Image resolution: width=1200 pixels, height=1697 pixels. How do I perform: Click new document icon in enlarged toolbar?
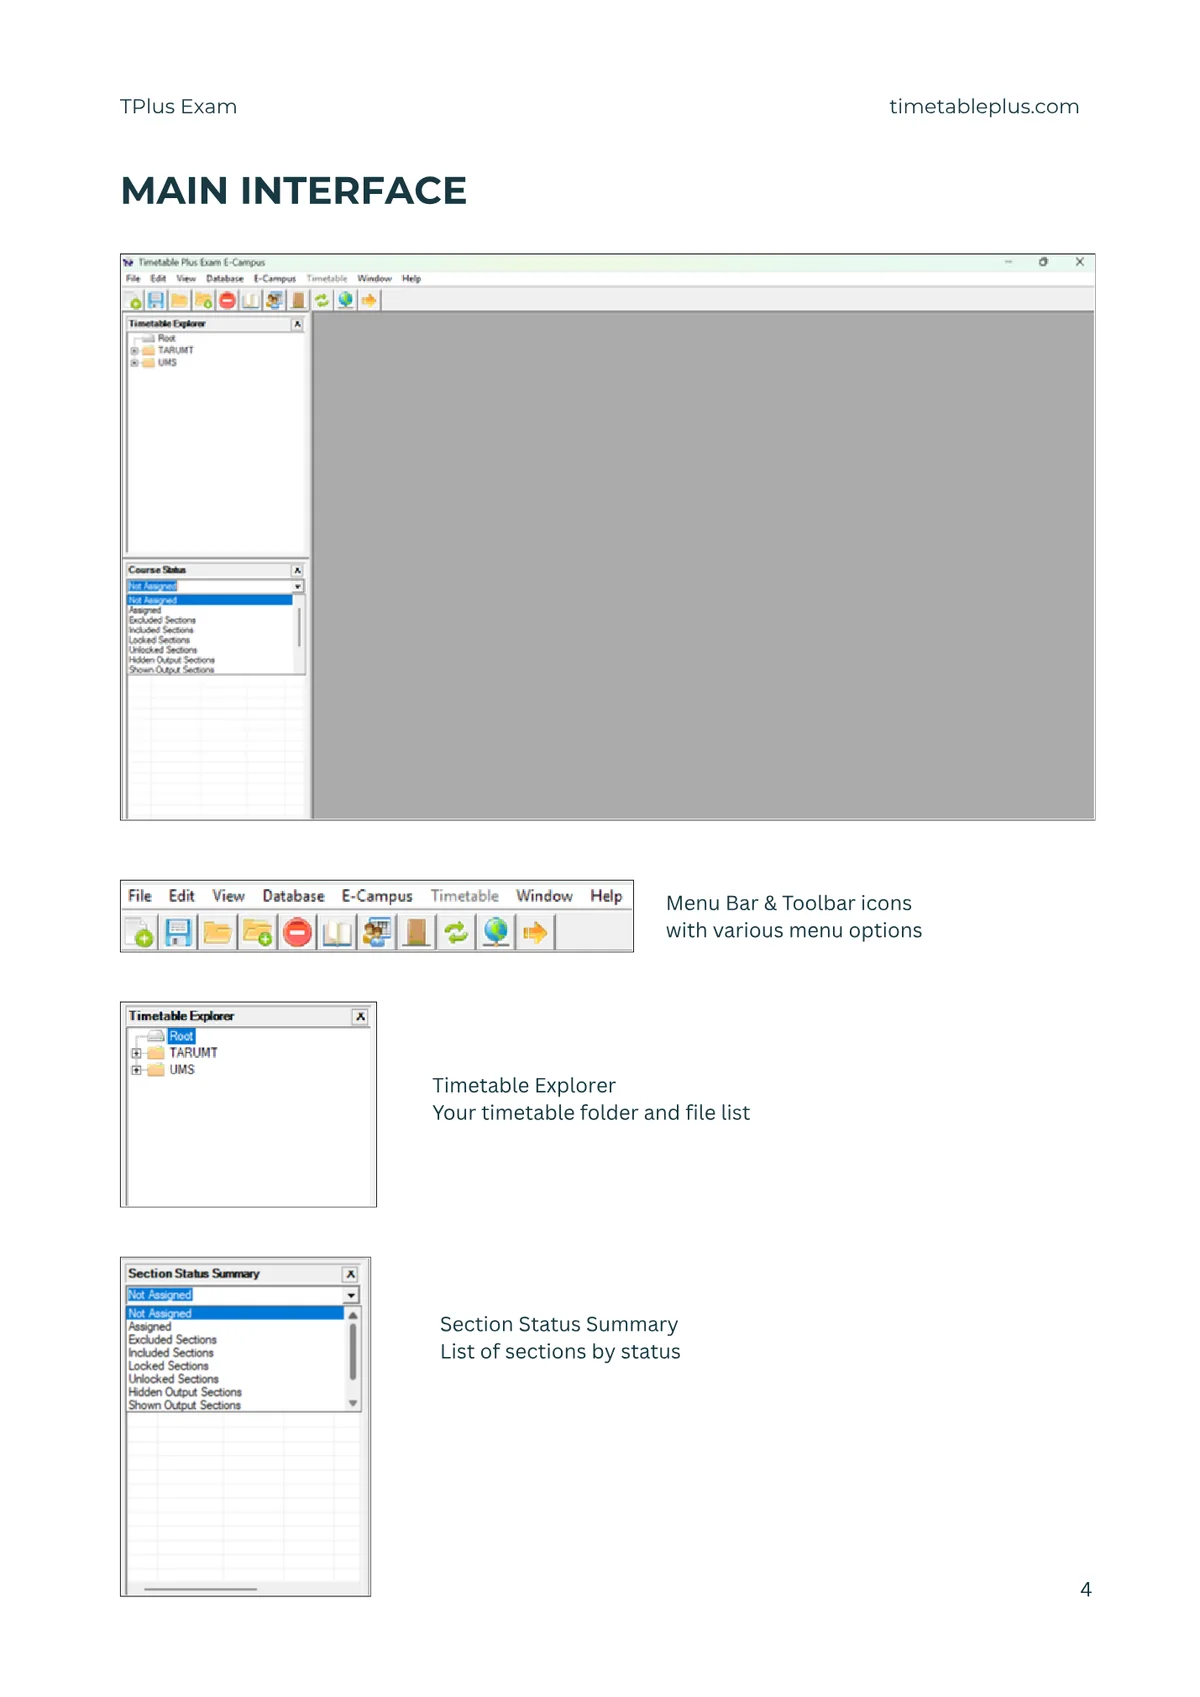coord(139,933)
